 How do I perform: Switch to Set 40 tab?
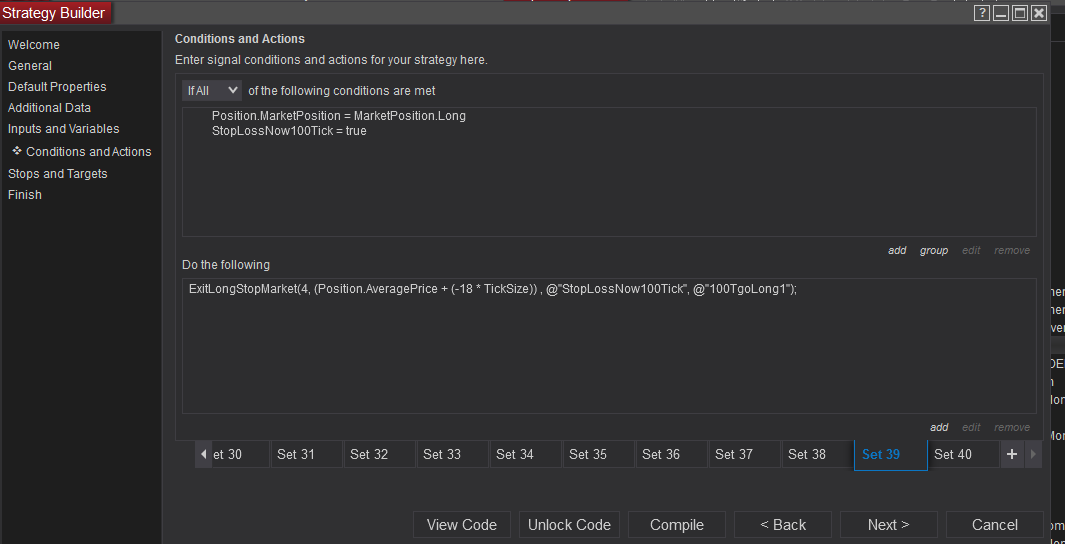click(952, 454)
